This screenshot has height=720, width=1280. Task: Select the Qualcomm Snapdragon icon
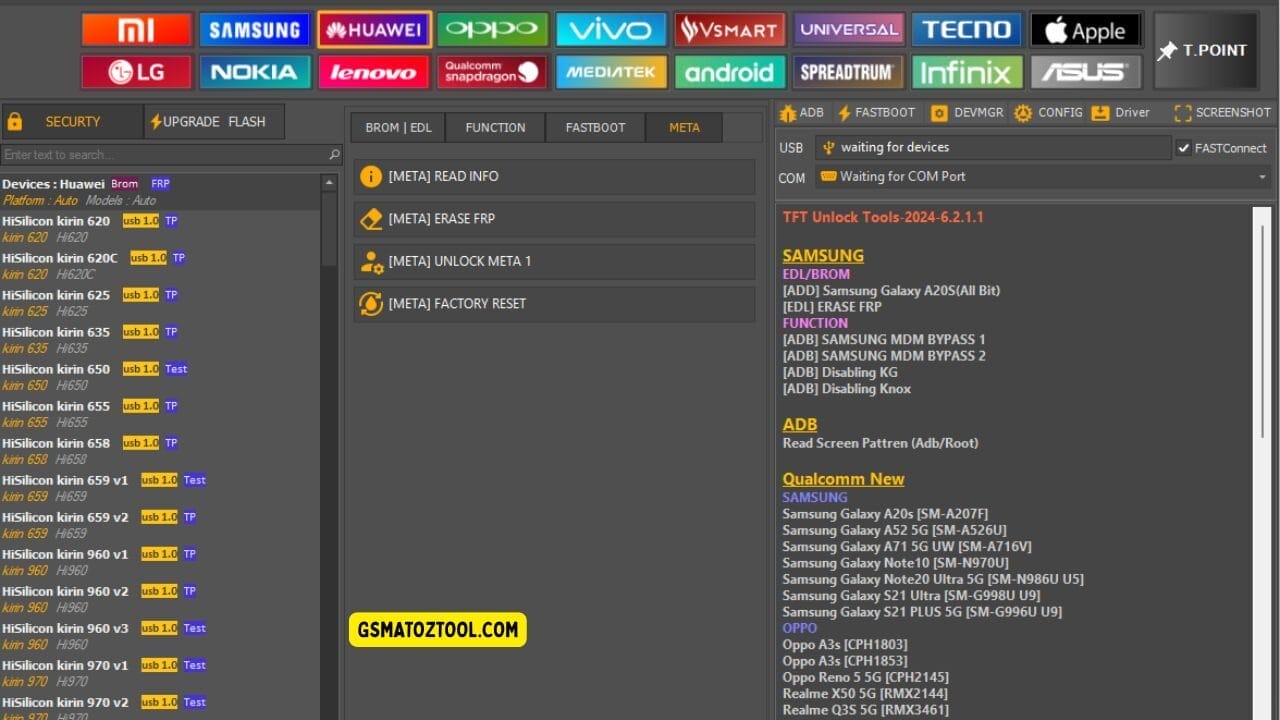tap(492, 71)
